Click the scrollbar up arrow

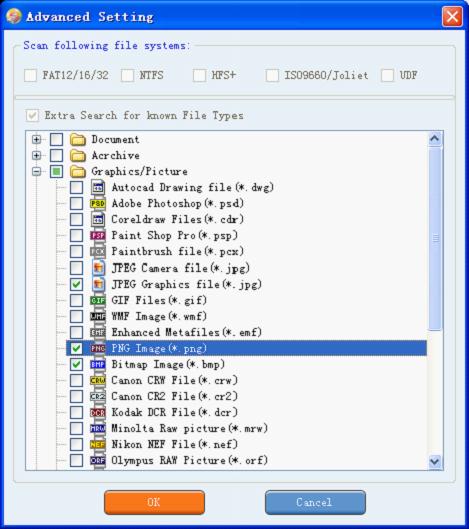click(x=435, y=138)
